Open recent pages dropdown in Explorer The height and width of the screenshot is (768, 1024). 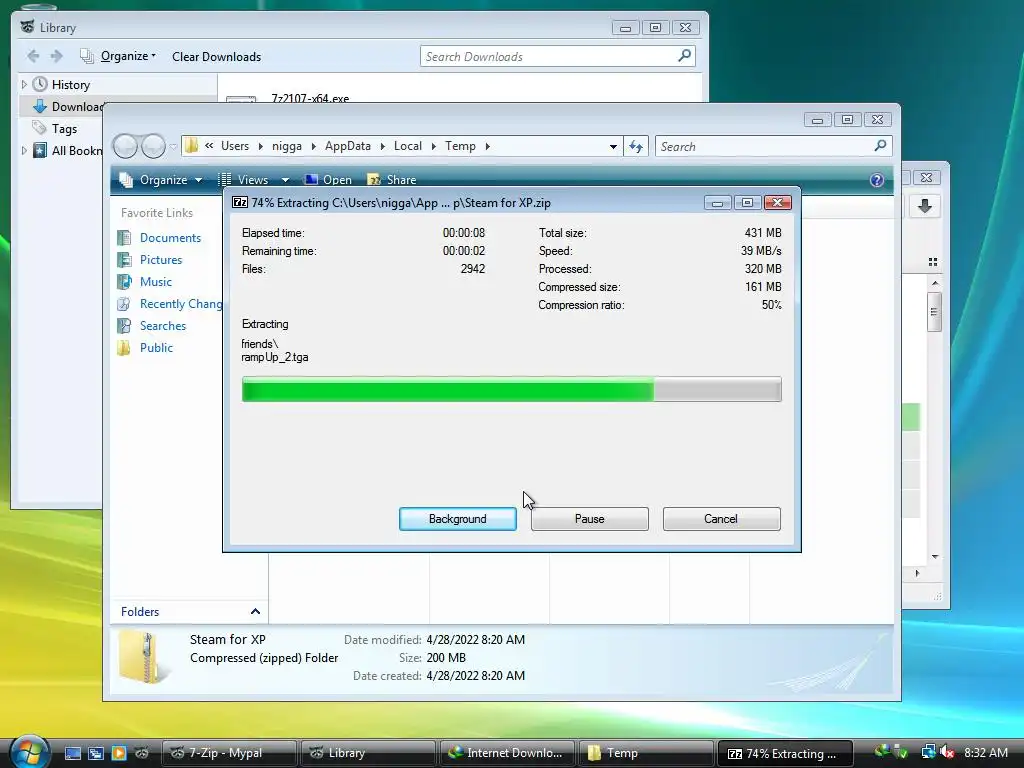coord(173,146)
